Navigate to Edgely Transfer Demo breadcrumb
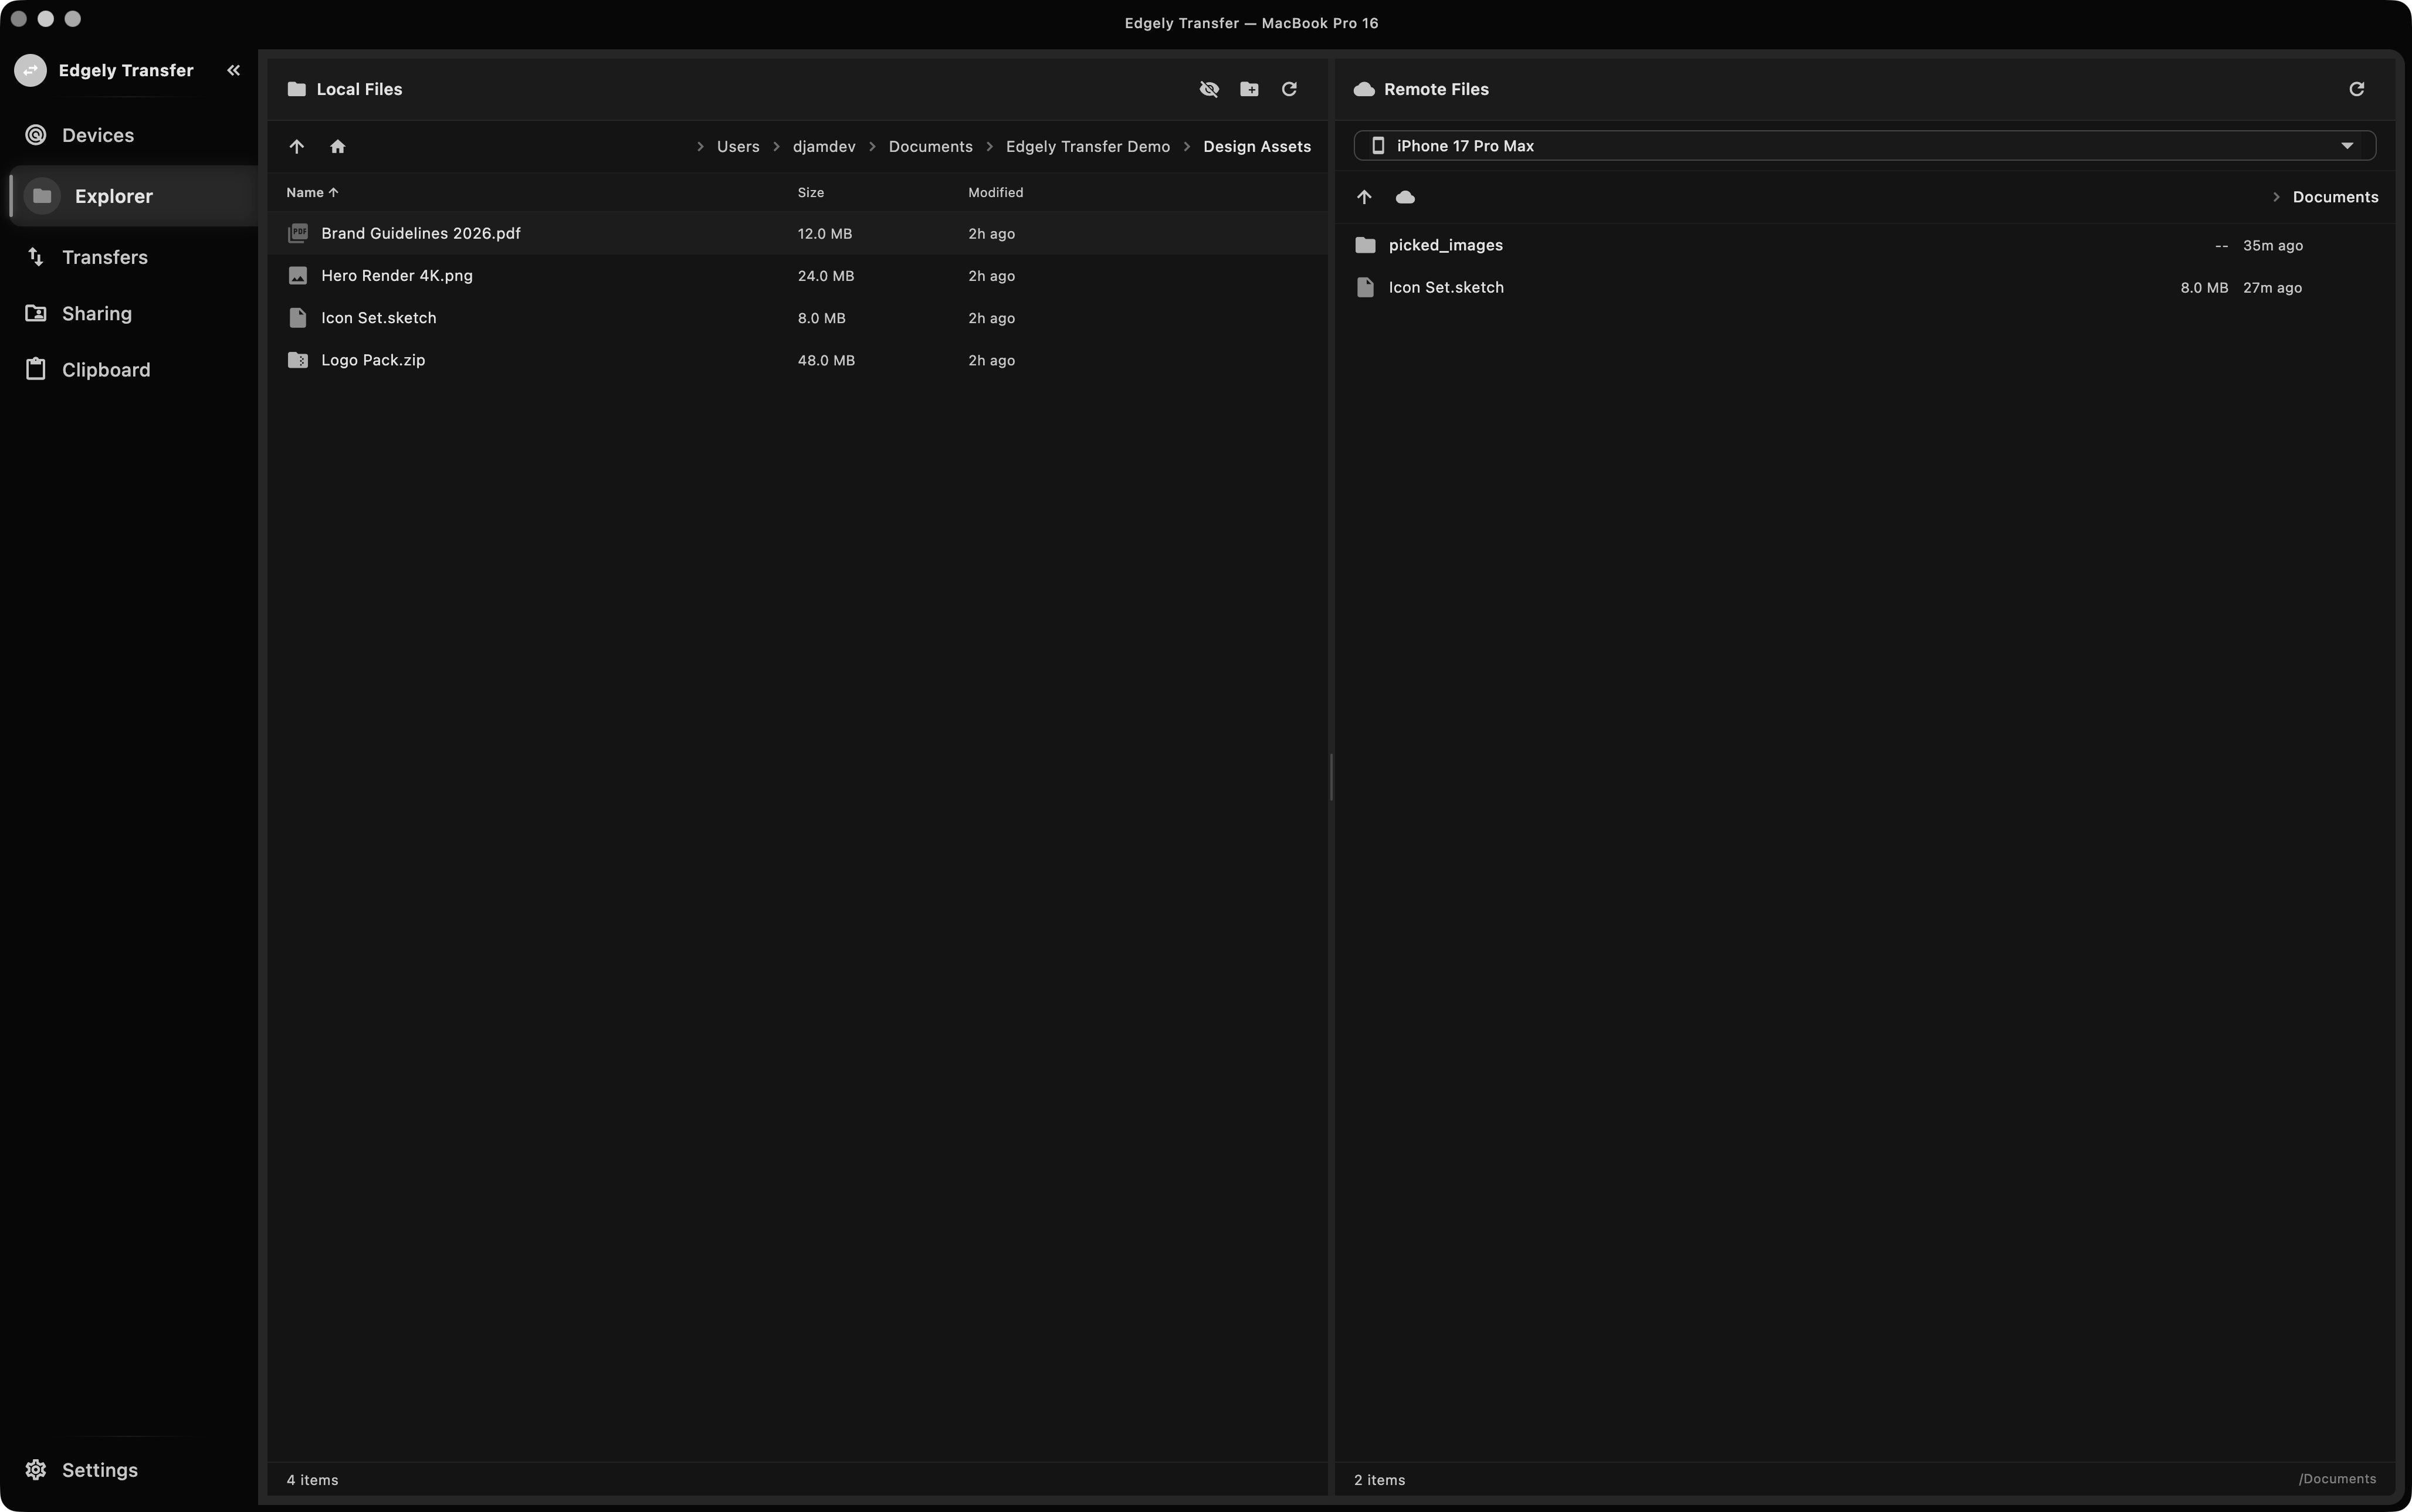Image resolution: width=2412 pixels, height=1512 pixels. pos(1087,146)
